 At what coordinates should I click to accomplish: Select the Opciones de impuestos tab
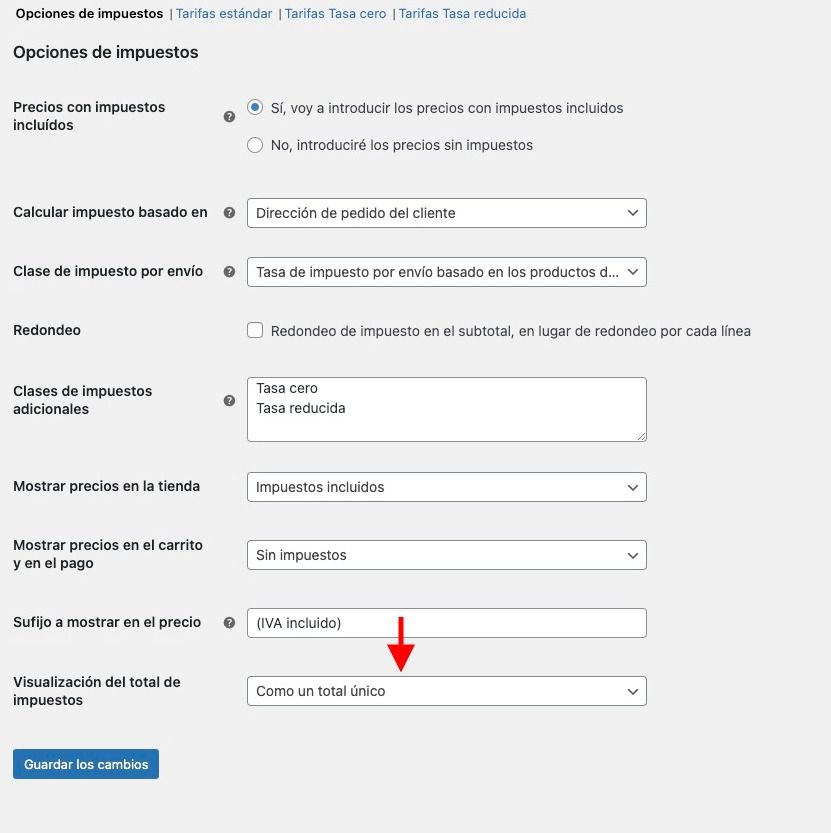click(89, 14)
